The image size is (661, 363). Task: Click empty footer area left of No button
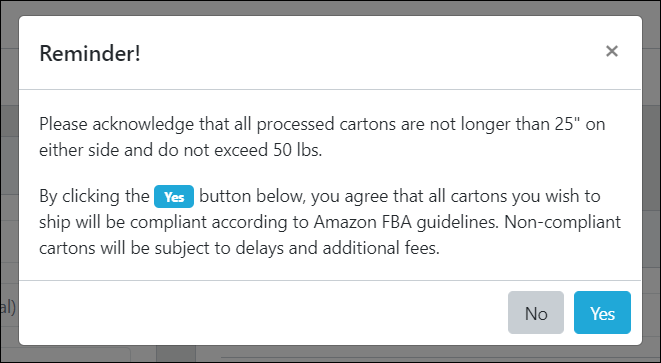click(x=261, y=312)
